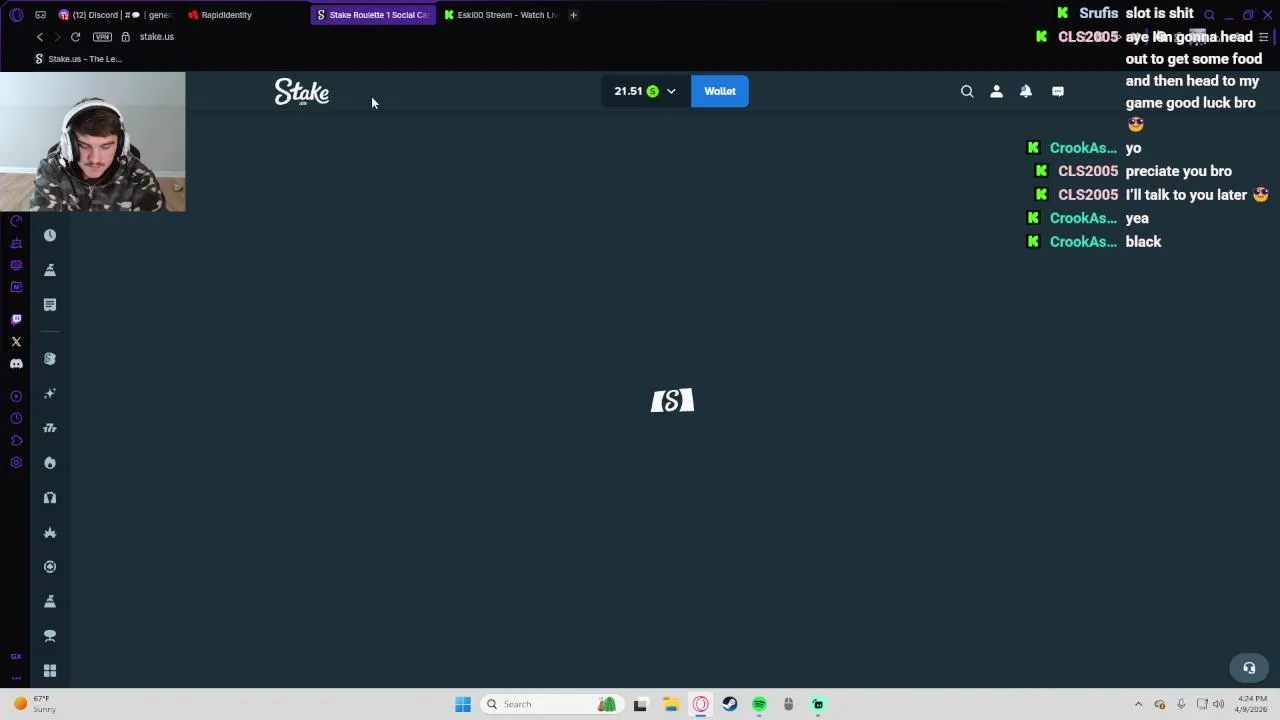1280x720 pixels.
Task: Open the Stake search magnifier
Action: pyautogui.click(x=967, y=91)
